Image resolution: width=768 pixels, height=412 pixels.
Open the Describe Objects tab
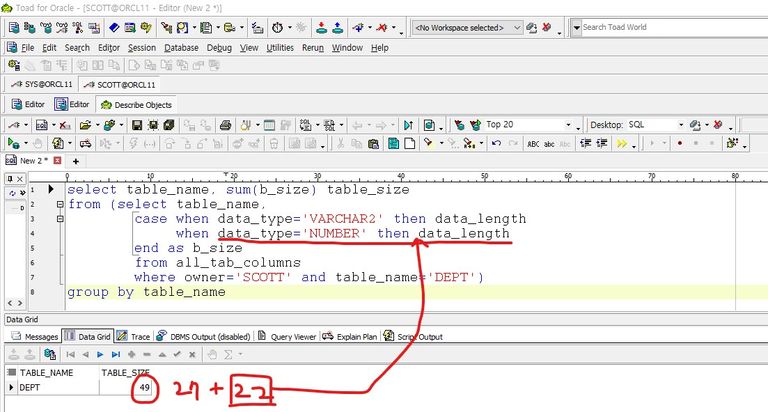point(136,105)
